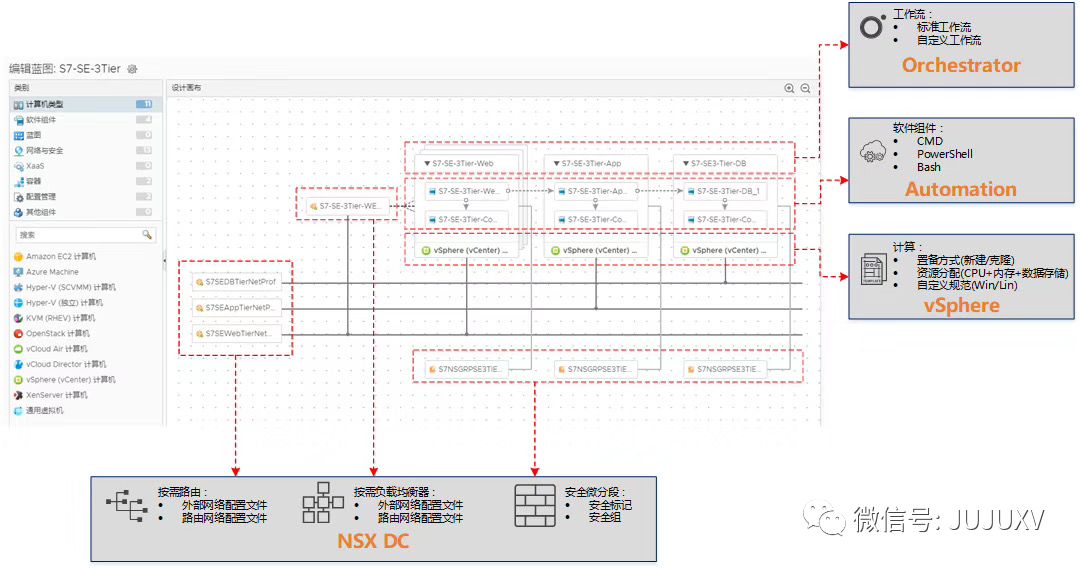Select S7-SE-3Tier-Co... inside the Web machine
The image size is (1080, 568).
[x=466, y=220]
